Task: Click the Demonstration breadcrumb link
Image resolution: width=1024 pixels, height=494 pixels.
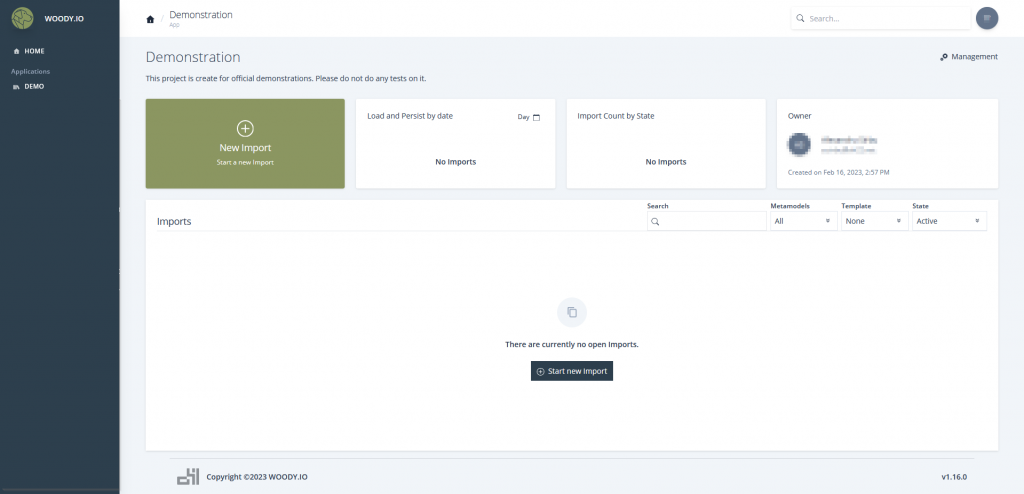Action: (x=201, y=15)
